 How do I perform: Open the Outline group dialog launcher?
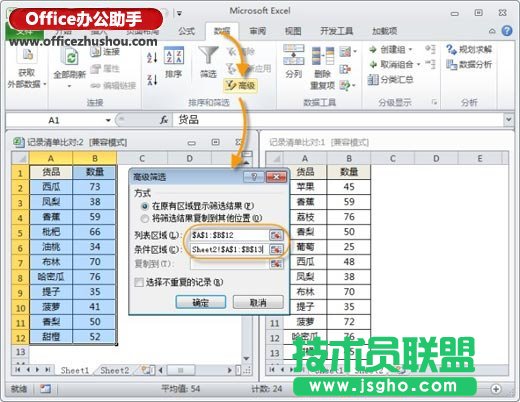434,102
